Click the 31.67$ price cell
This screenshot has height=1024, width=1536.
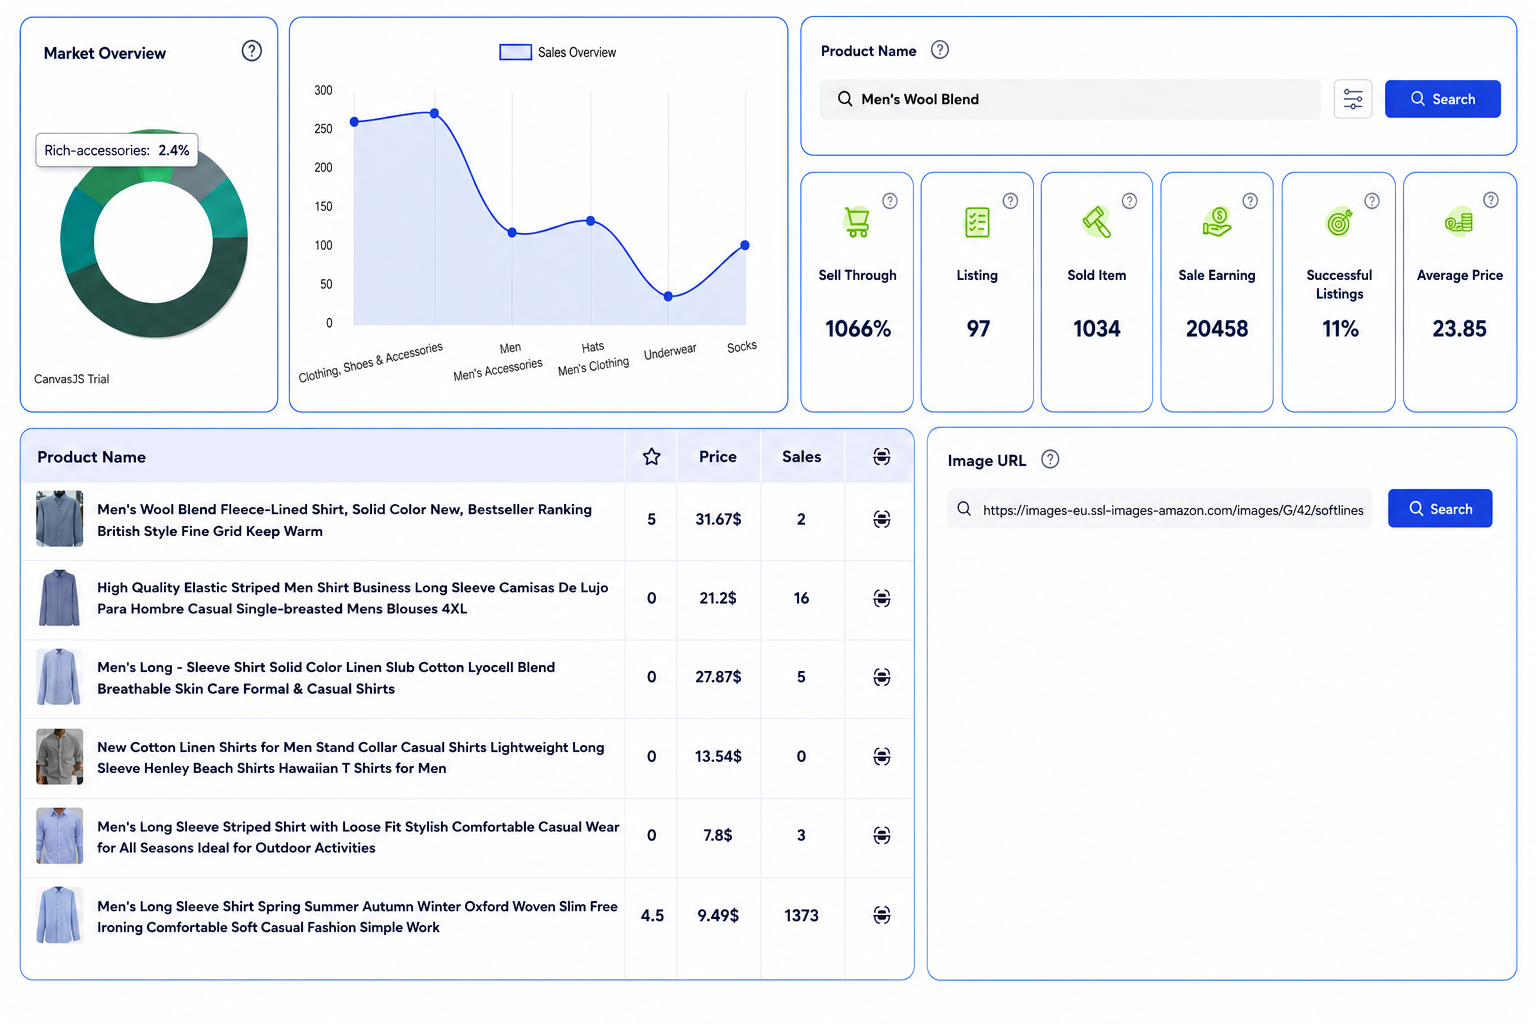coord(718,519)
